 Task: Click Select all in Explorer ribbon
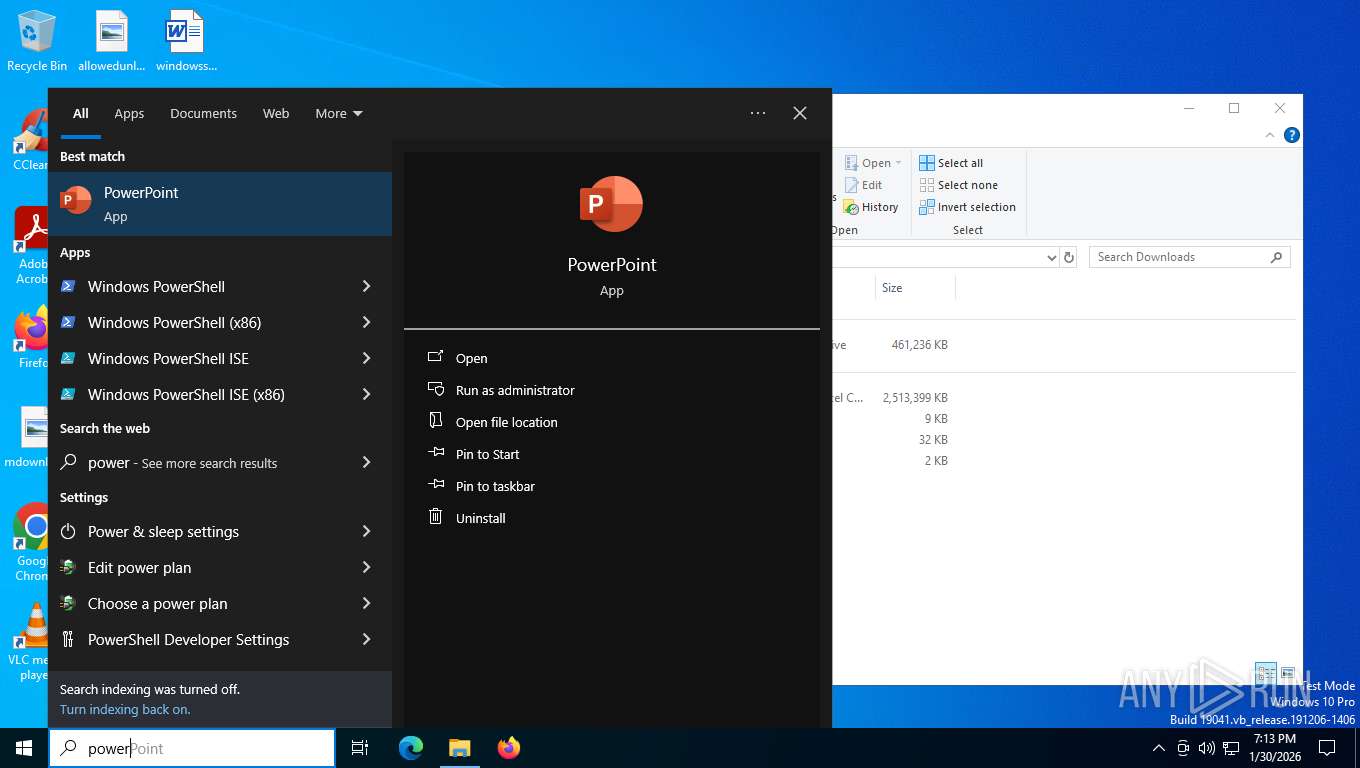click(x=951, y=163)
